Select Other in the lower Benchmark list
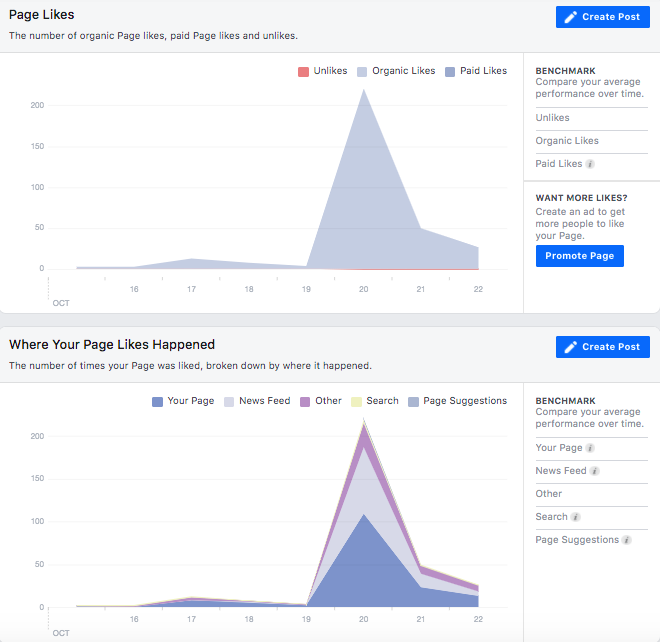 [549, 494]
